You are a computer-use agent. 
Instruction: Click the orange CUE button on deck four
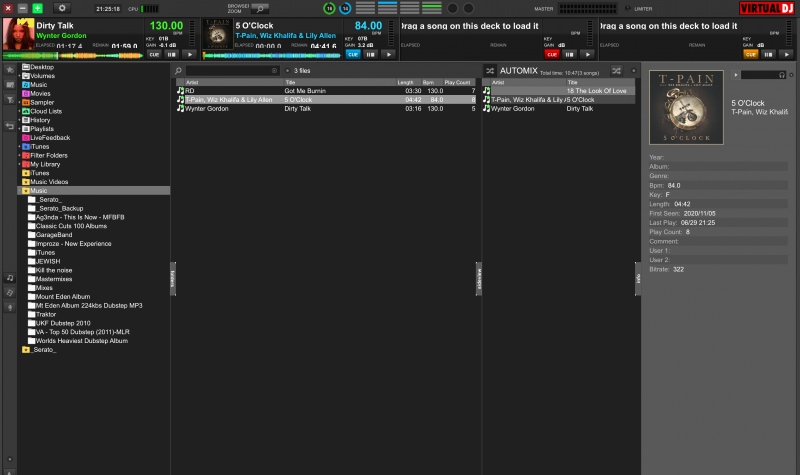(x=751, y=54)
